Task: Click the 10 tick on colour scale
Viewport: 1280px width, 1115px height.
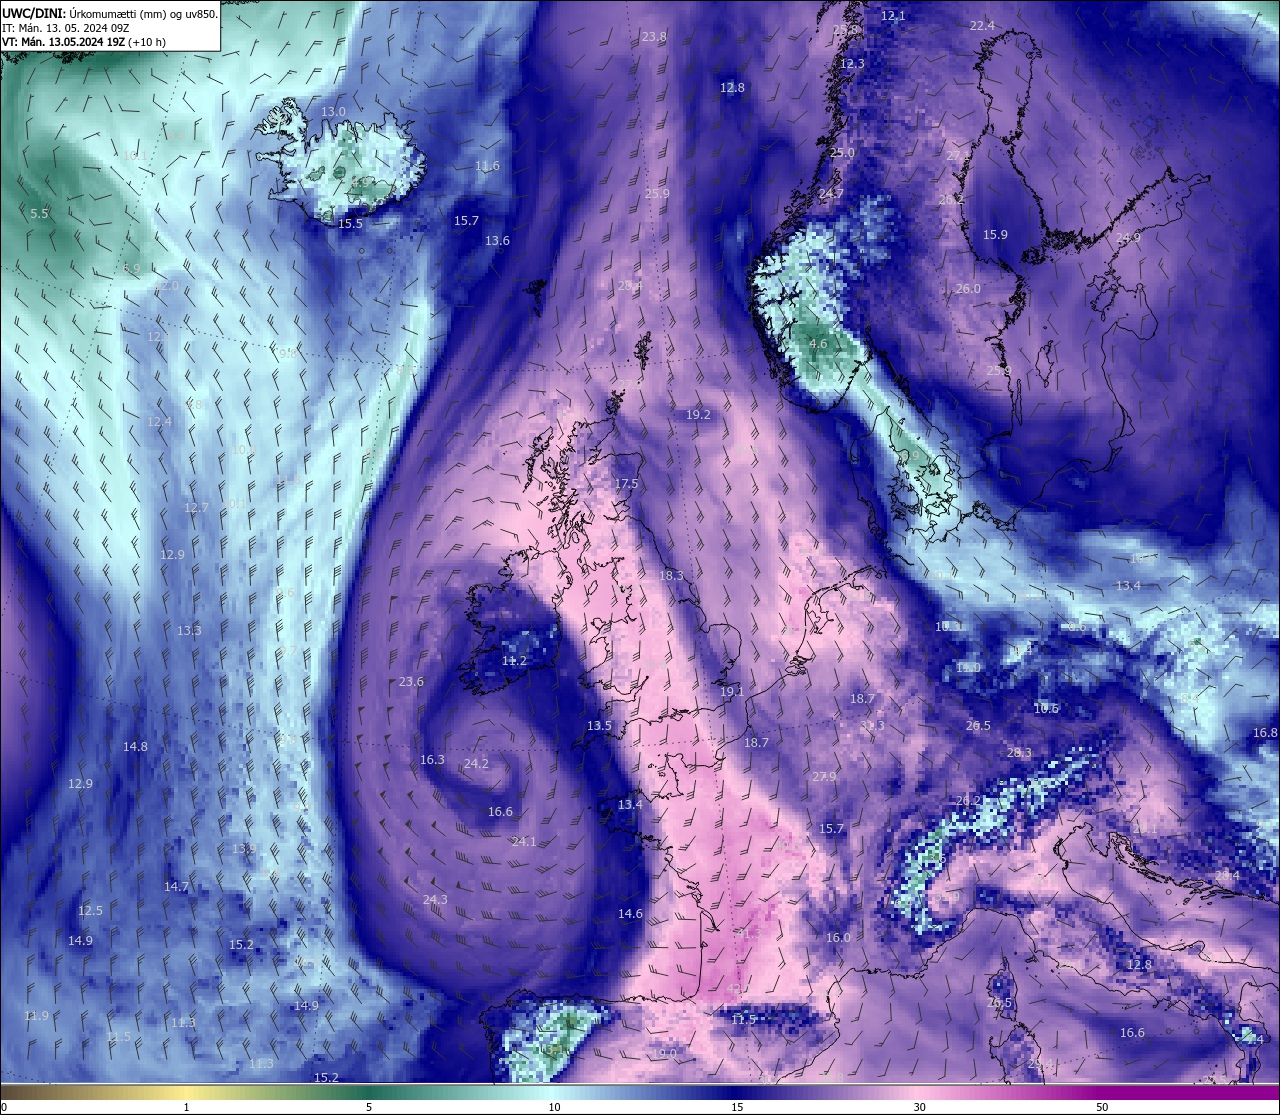Action: 553,1107
